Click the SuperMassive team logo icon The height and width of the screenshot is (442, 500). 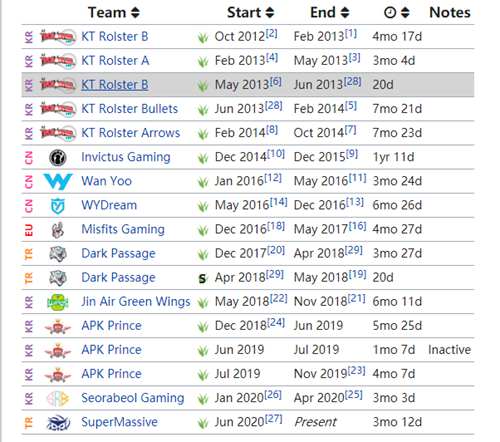58,423
